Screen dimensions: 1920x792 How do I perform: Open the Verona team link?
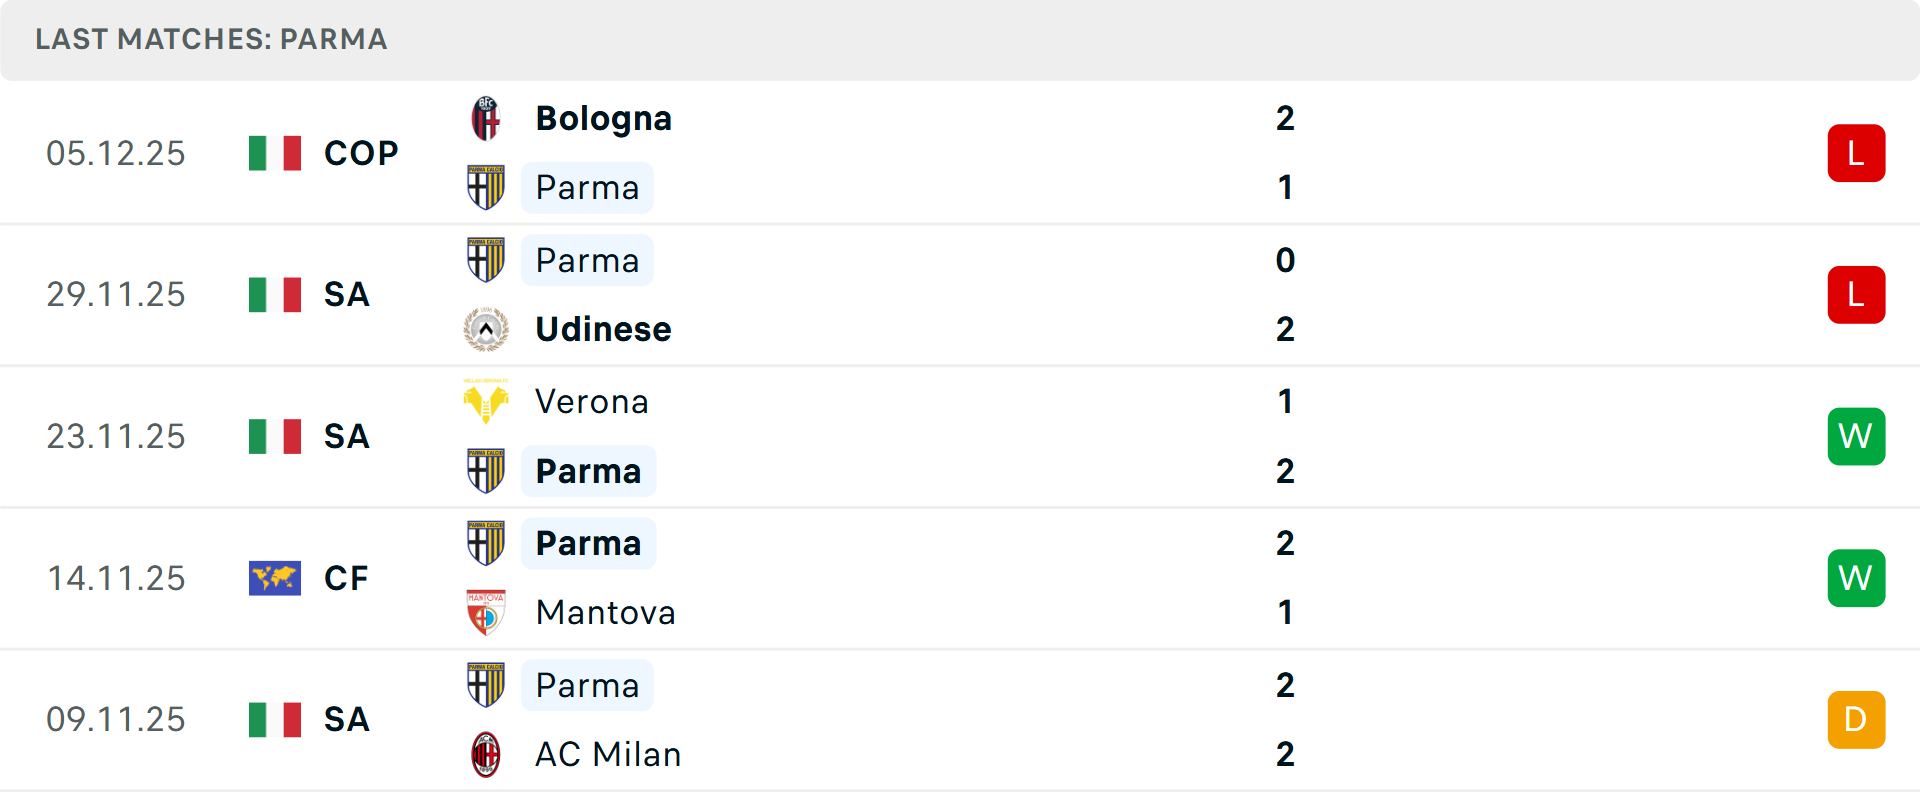(592, 402)
